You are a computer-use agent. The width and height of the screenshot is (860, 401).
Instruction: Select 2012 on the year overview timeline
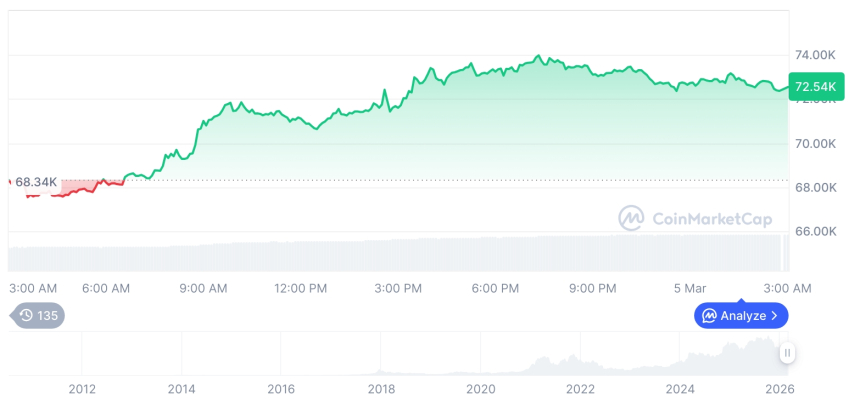pos(82,388)
